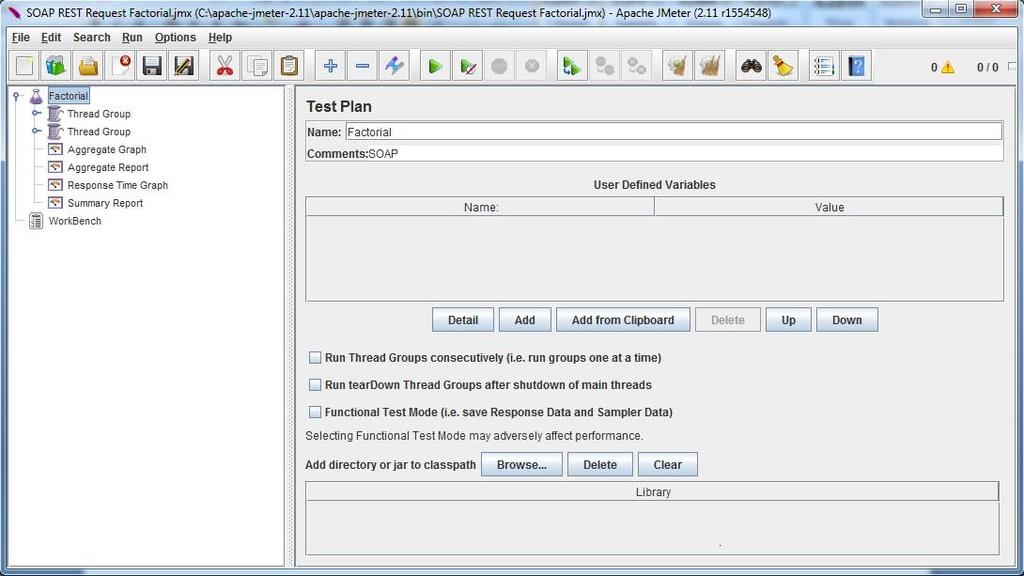Click the Toggle enable/disable toolbar icon

click(x=394, y=66)
